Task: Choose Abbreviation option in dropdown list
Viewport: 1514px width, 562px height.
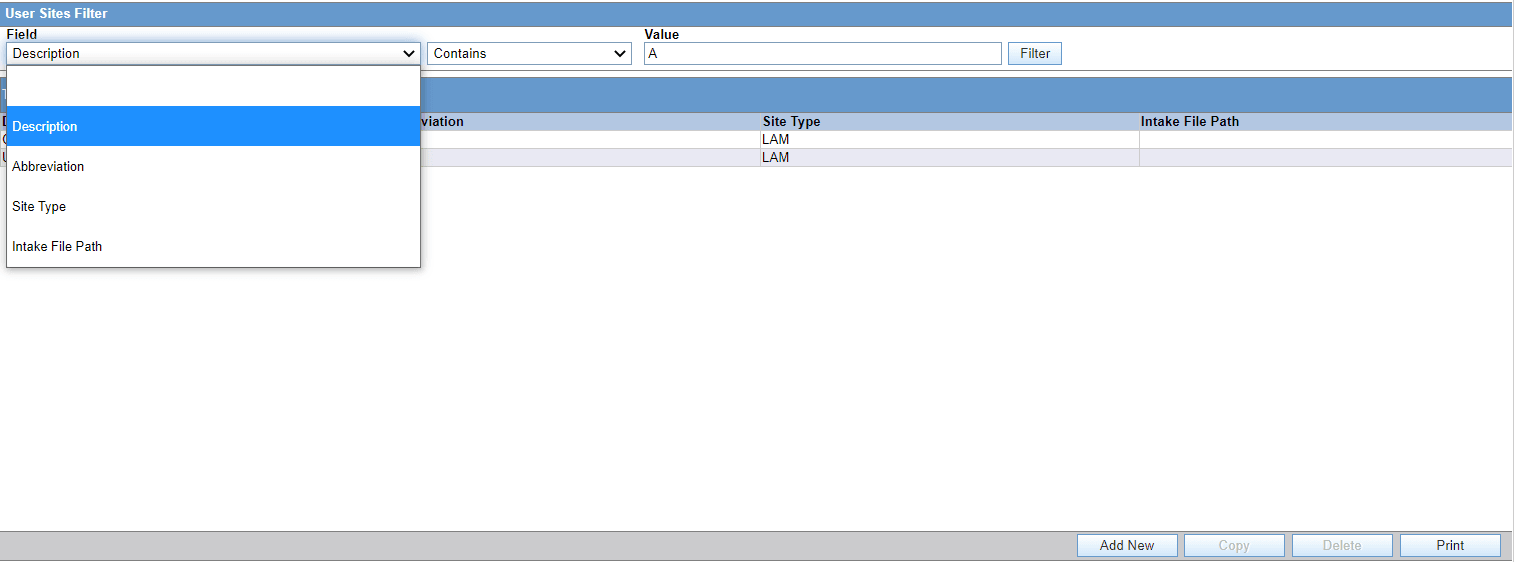Action: coord(213,166)
